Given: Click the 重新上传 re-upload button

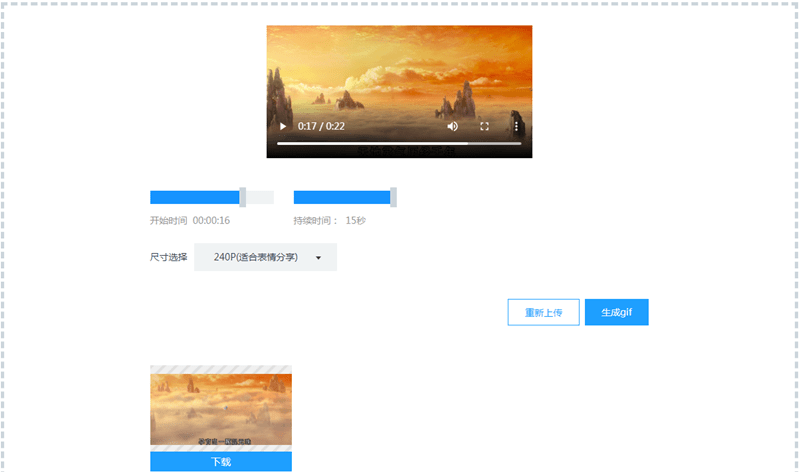Looking at the screenshot, I should tap(543, 313).
